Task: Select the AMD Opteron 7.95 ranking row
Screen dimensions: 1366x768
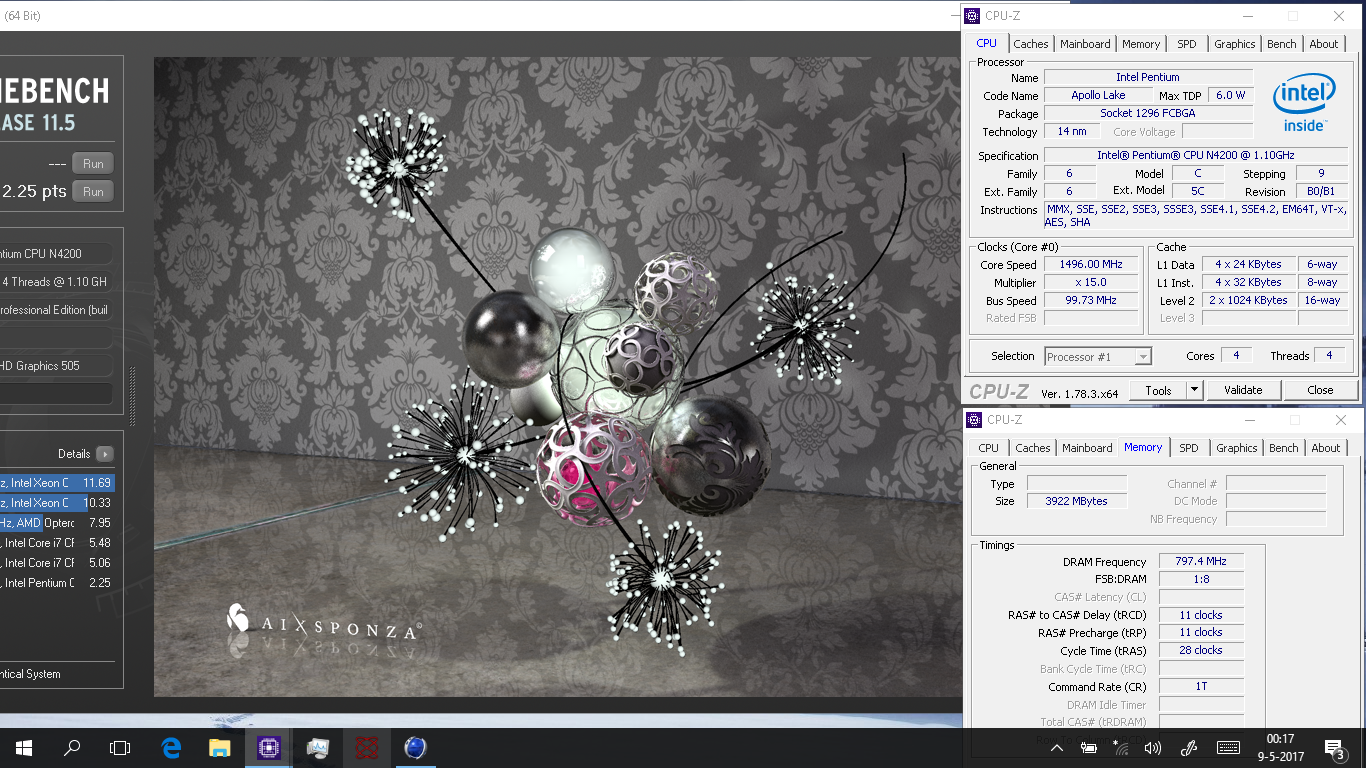Action: click(x=56, y=523)
